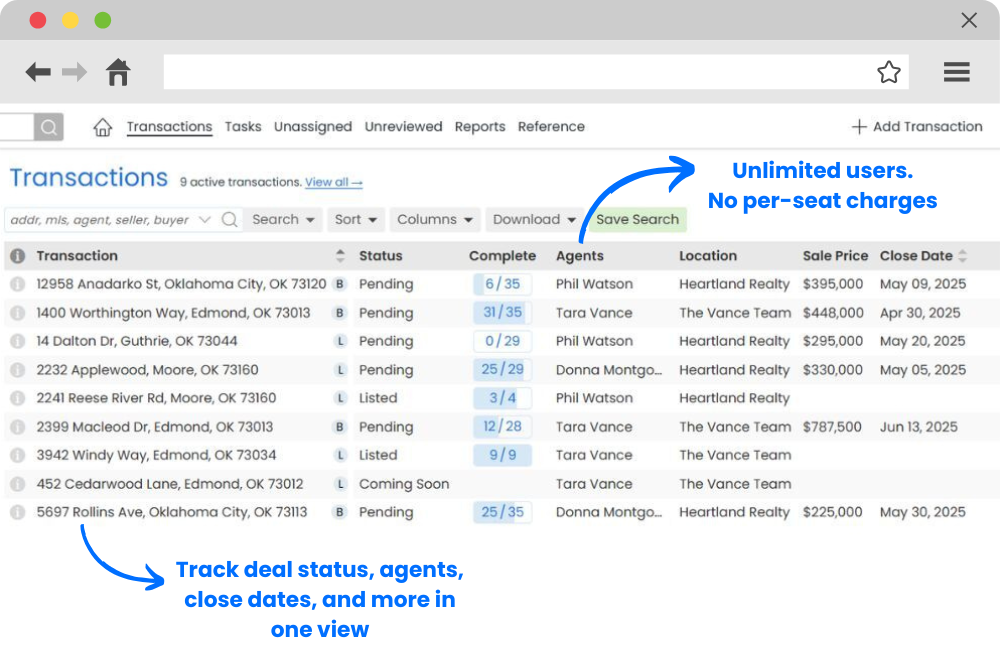The width and height of the screenshot is (1000, 667).
Task: Open the Columns dropdown
Action: (x=435, y=219)
